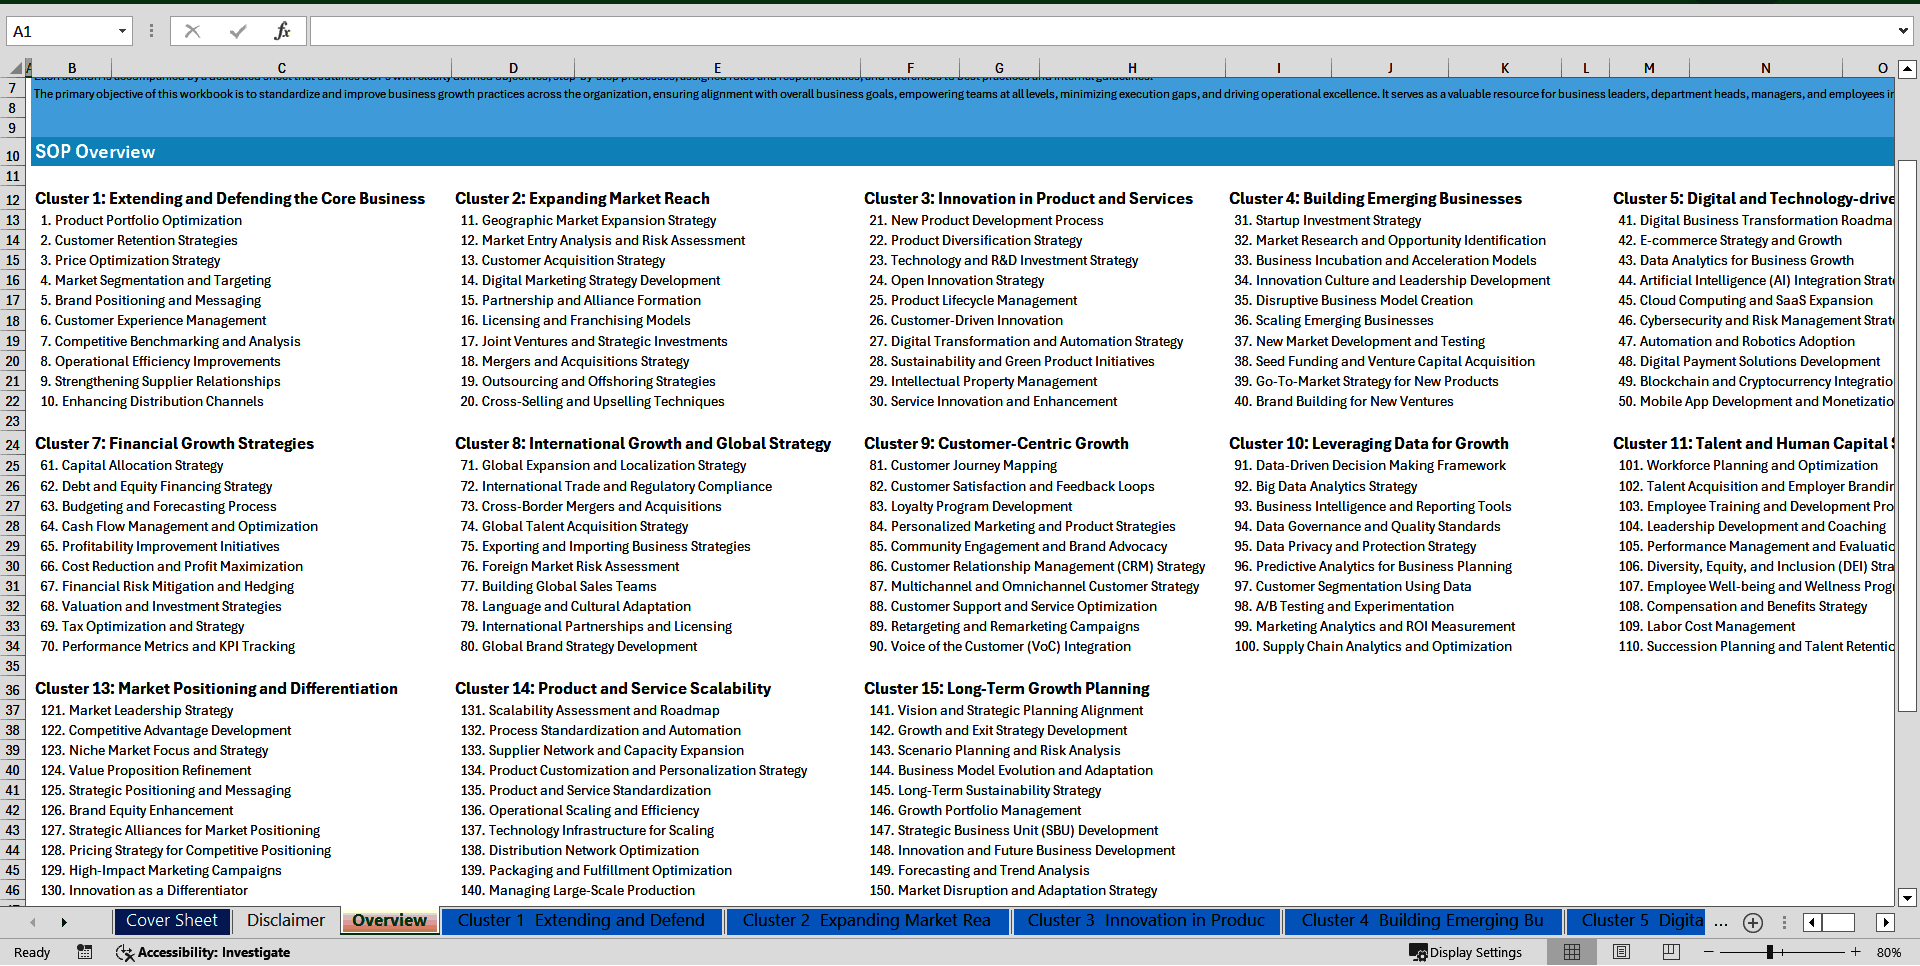Click the ellipsis to reveal more sheet tabs
The height and width of the screenshot is (966, 1920).
click(1721, 922)
